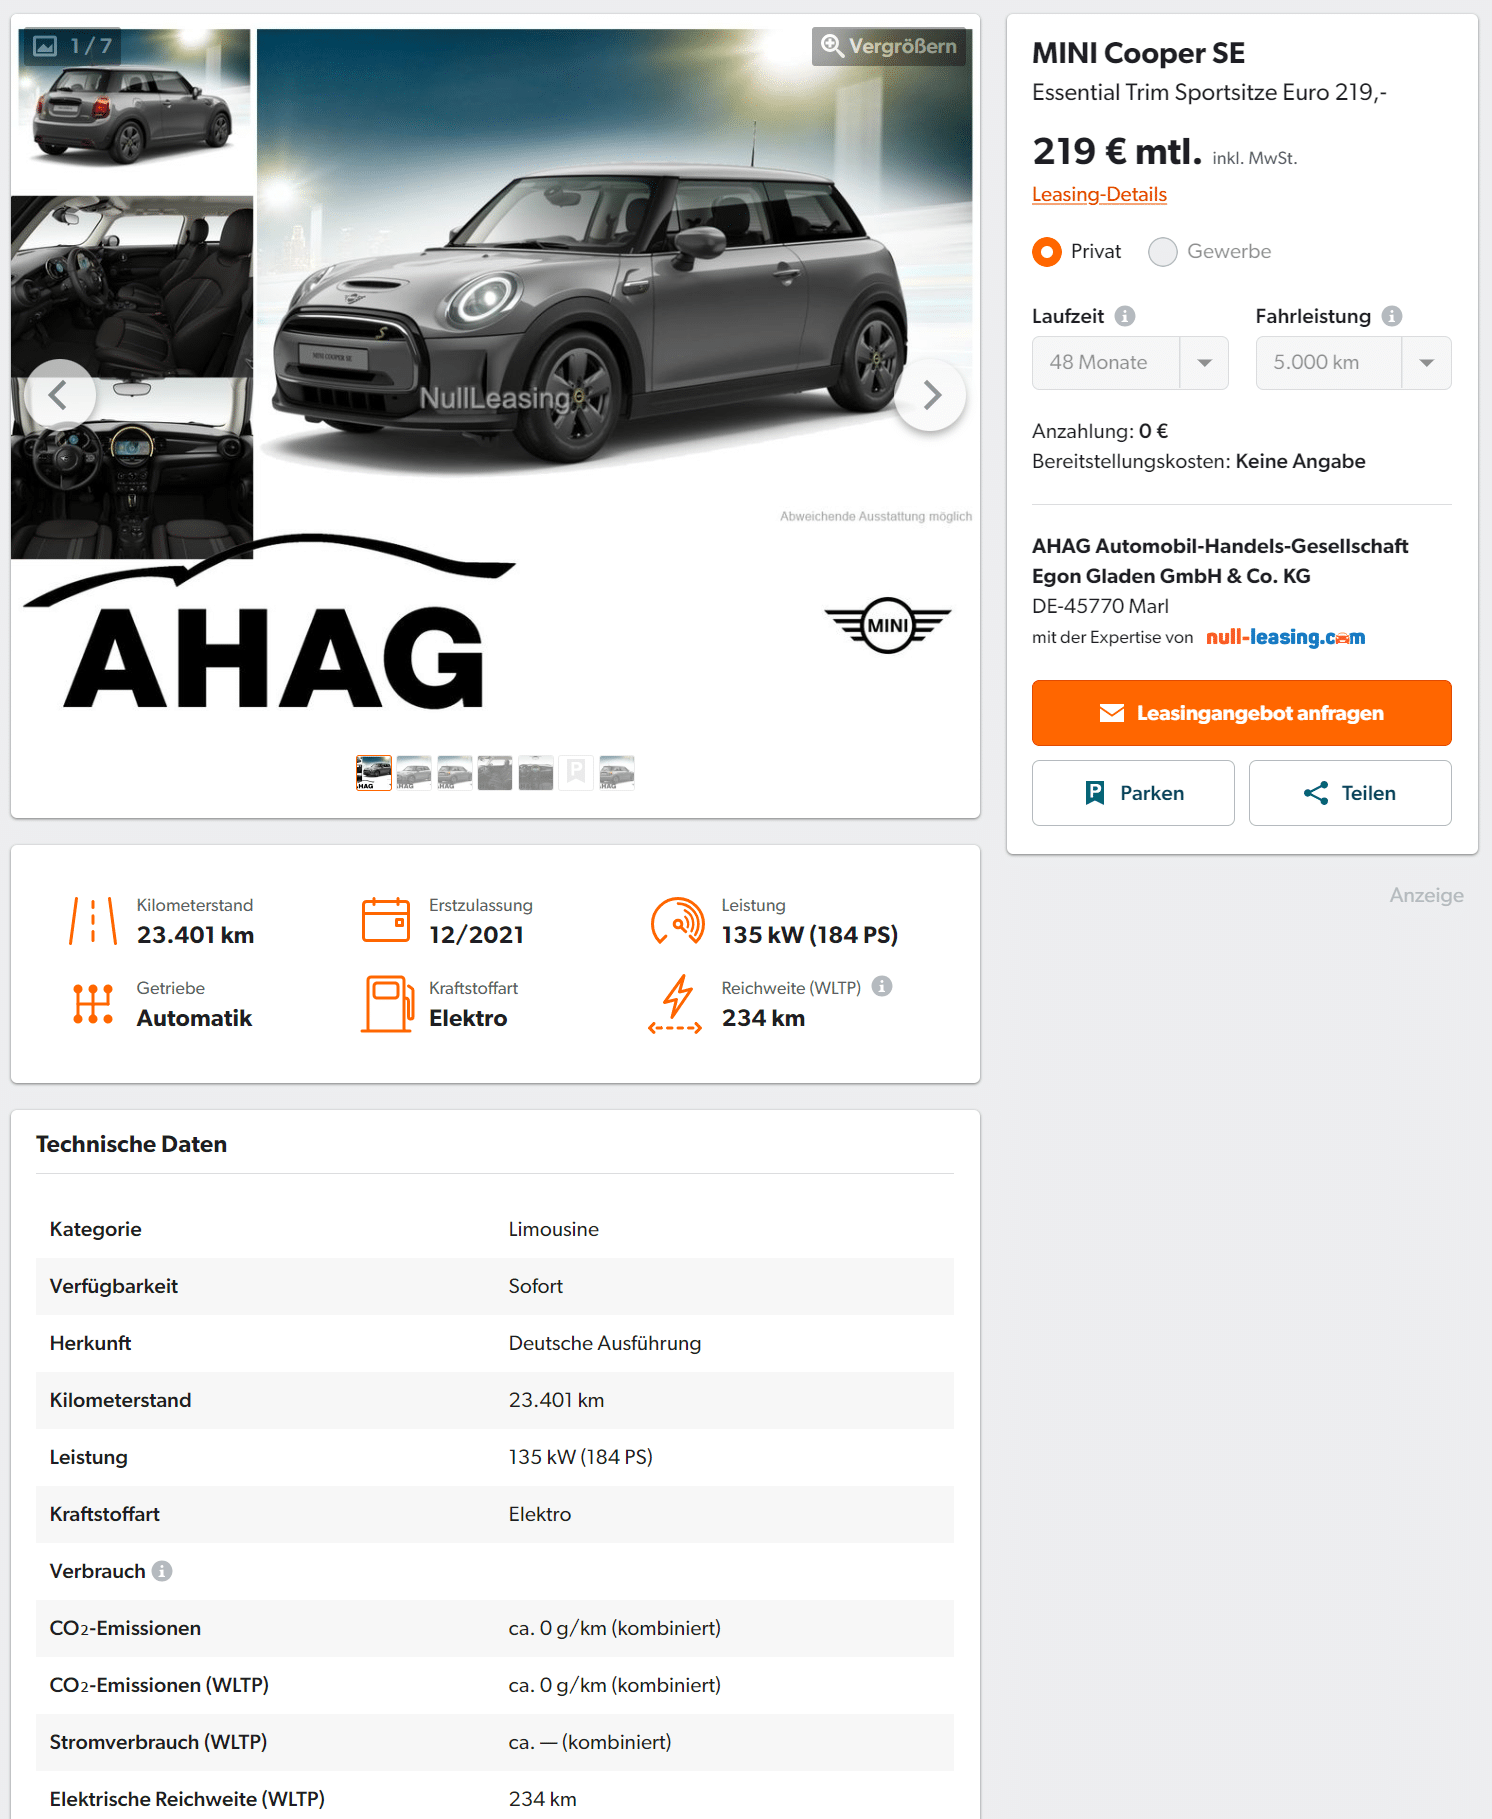Viewport: 1492px width, 1819px height.
Task: Park this offer with Parken button
Action: click(1133, 793)
